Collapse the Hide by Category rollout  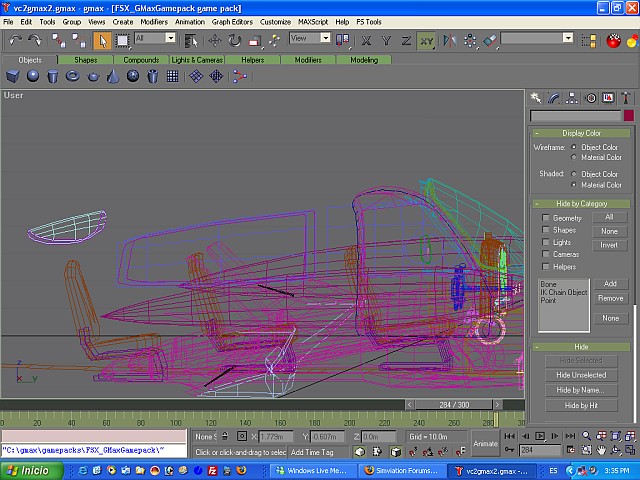581,203
